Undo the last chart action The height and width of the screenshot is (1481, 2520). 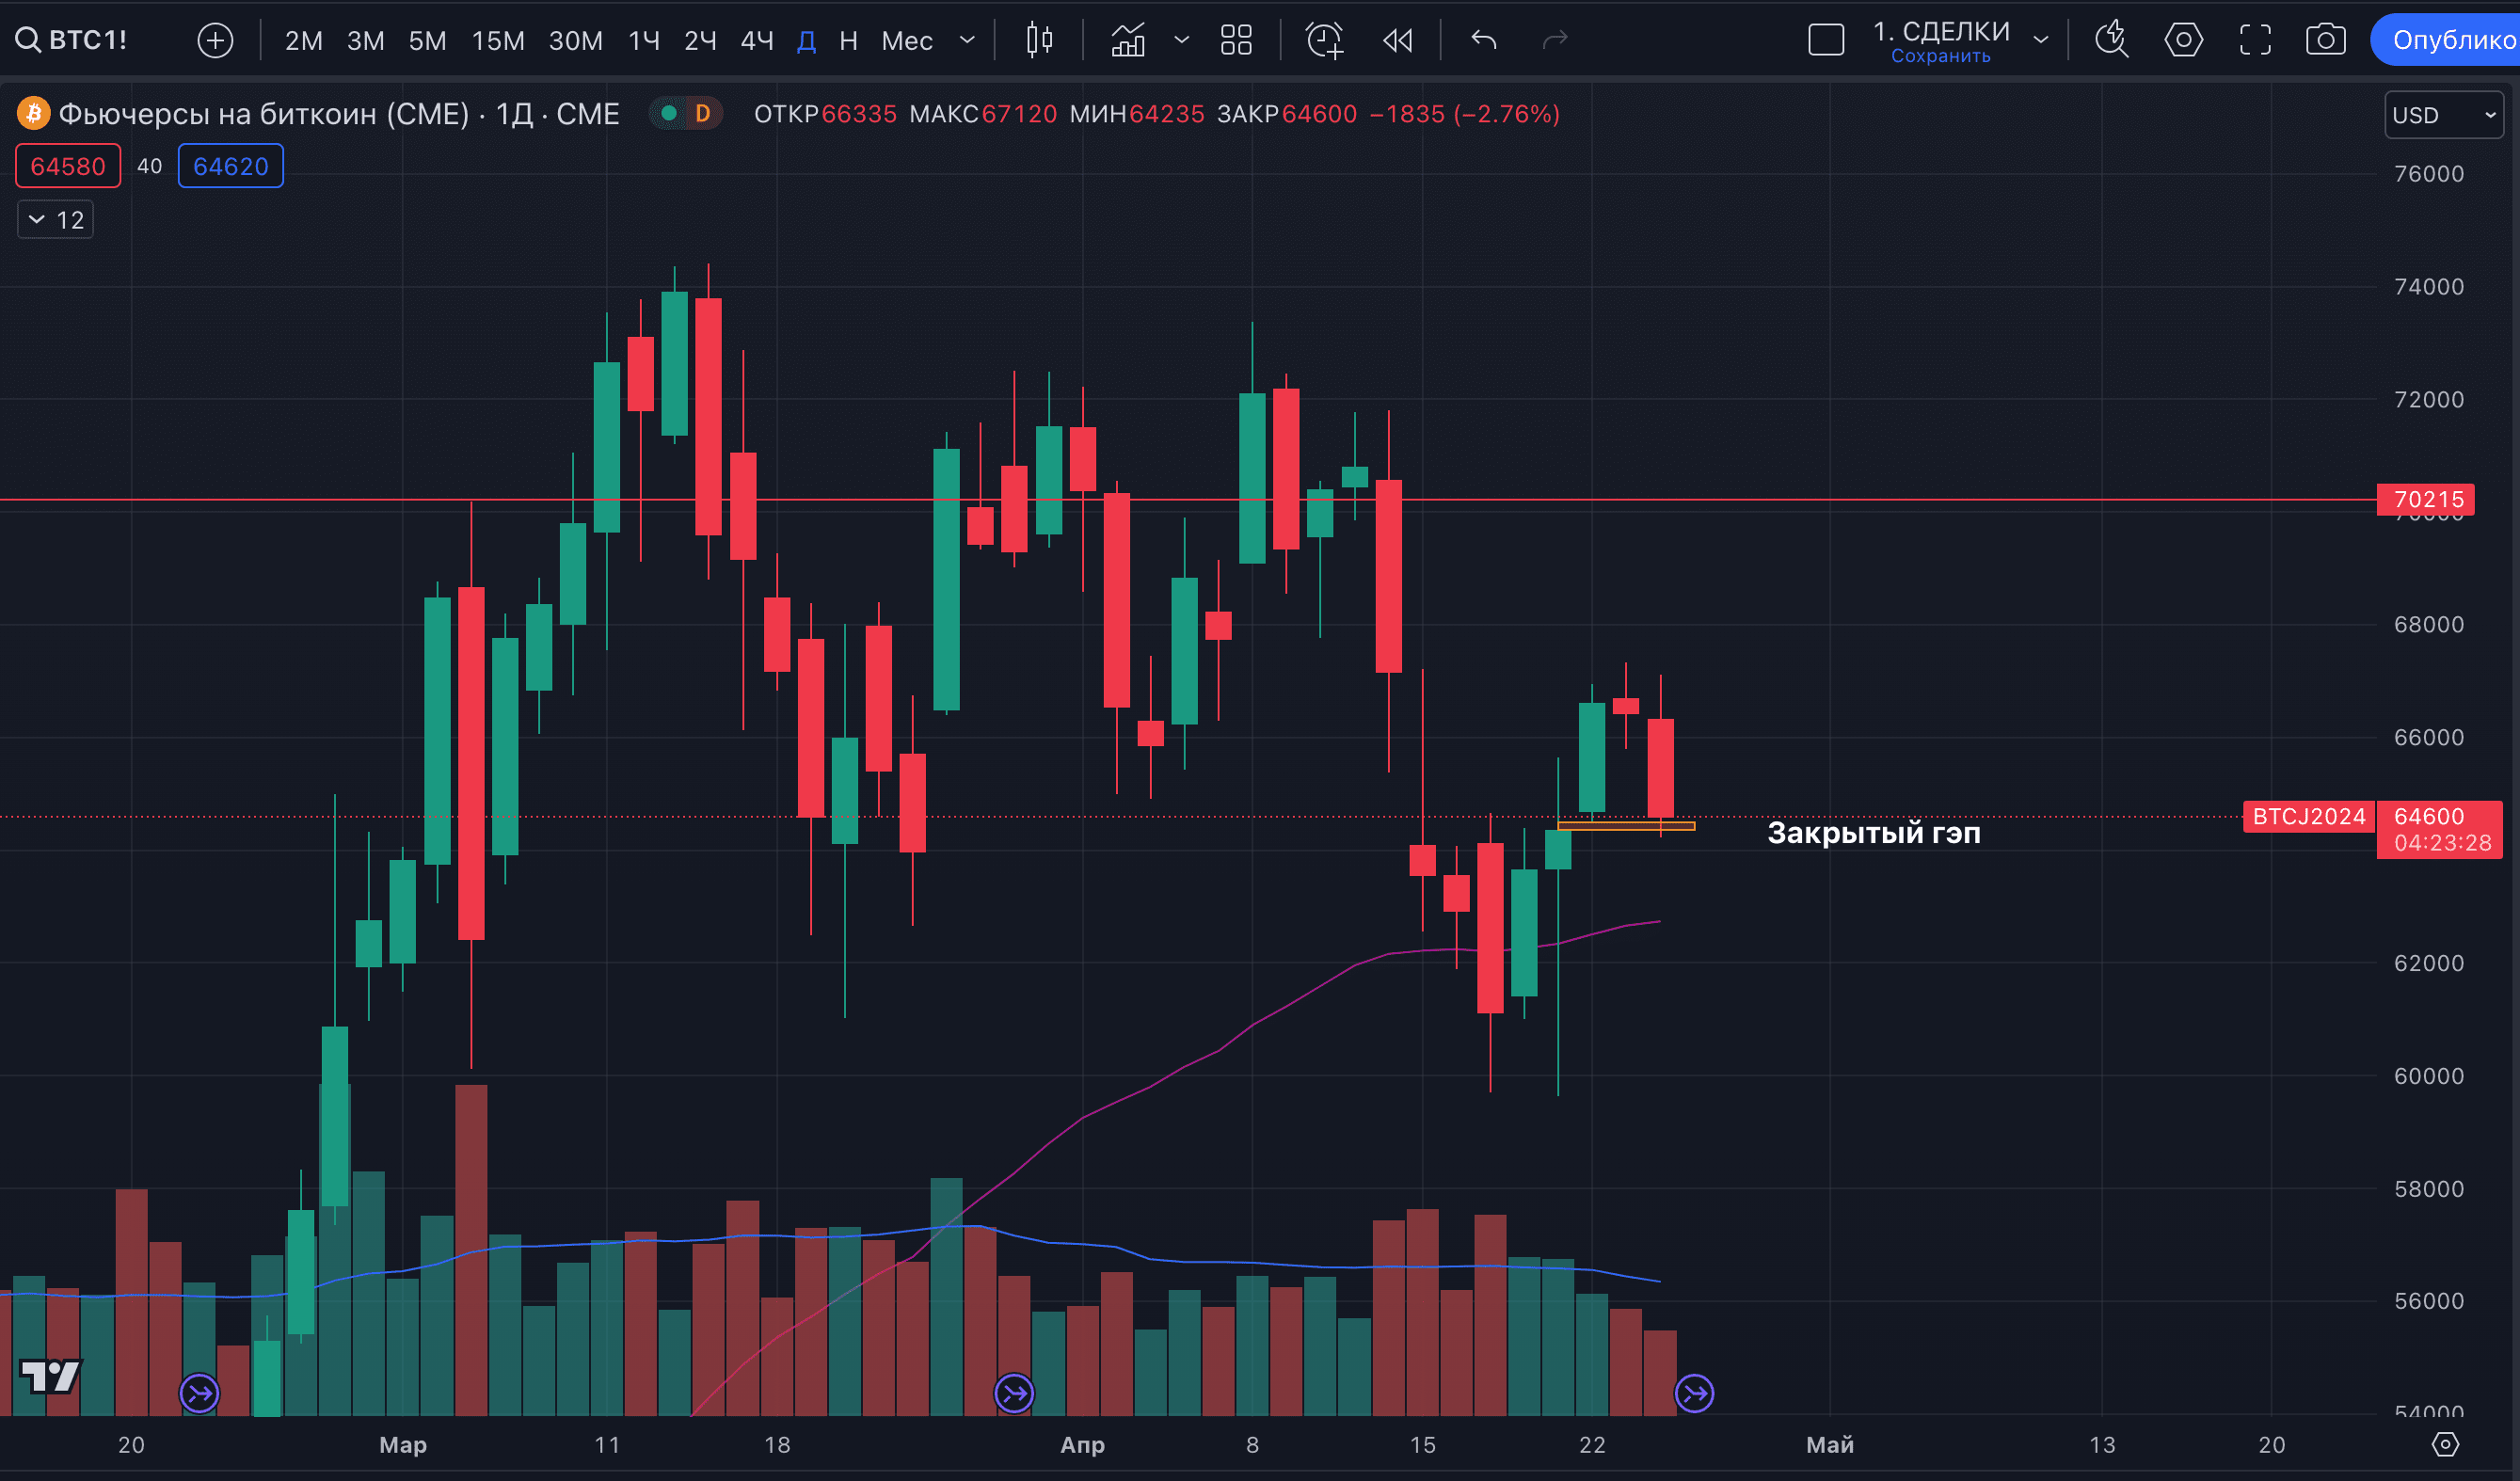1483,40
